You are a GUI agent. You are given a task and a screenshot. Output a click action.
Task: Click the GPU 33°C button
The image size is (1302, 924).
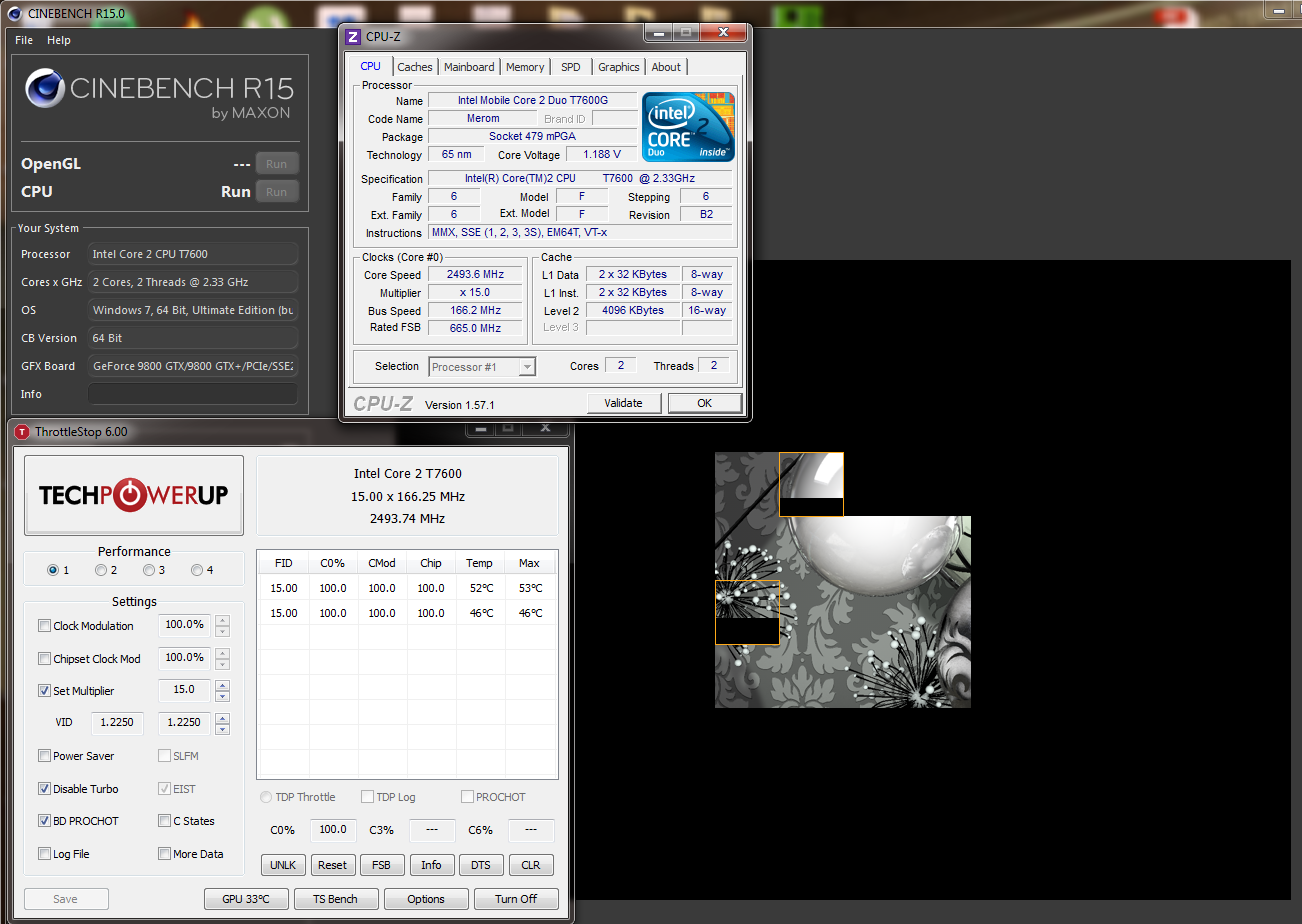[x=246, y=899]
